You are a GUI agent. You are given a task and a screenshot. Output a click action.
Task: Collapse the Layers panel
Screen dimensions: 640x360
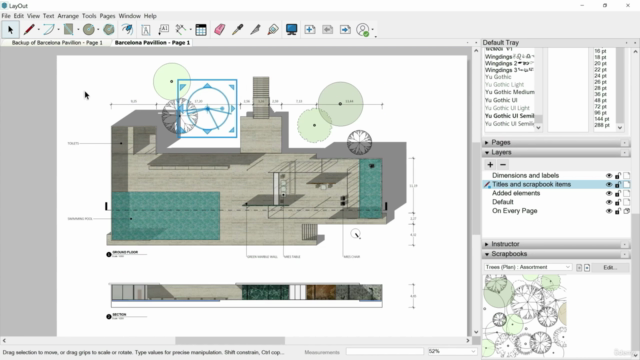point(487,152)
